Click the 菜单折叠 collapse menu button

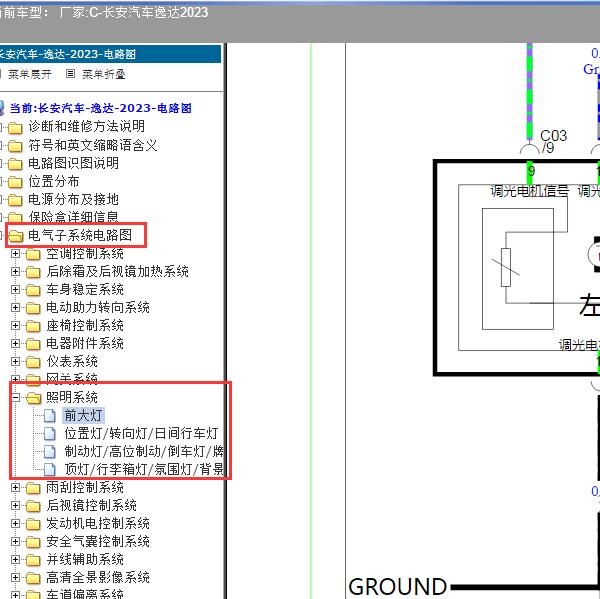[x=96, y=73]
